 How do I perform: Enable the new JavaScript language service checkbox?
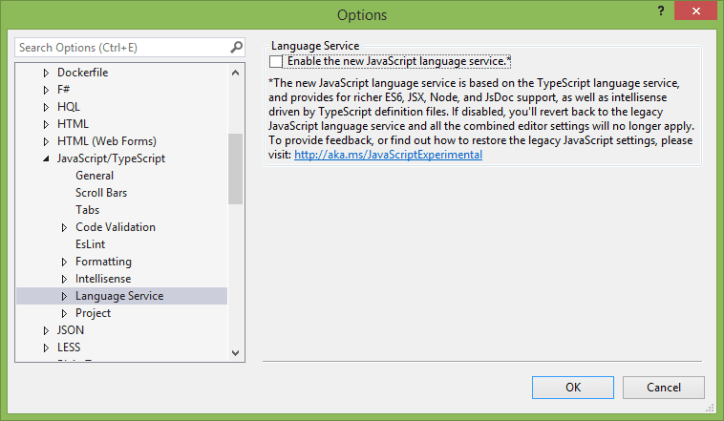coord(277,62)
